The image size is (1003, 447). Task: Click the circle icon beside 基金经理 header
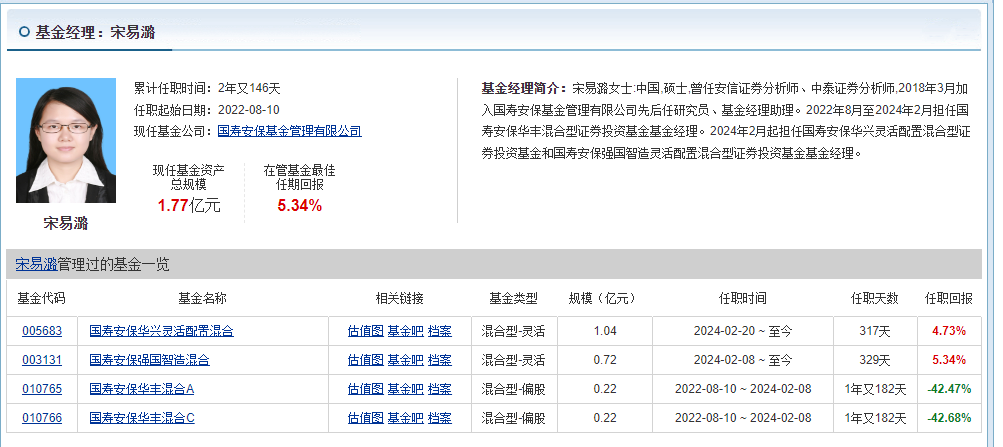(24, 33)
